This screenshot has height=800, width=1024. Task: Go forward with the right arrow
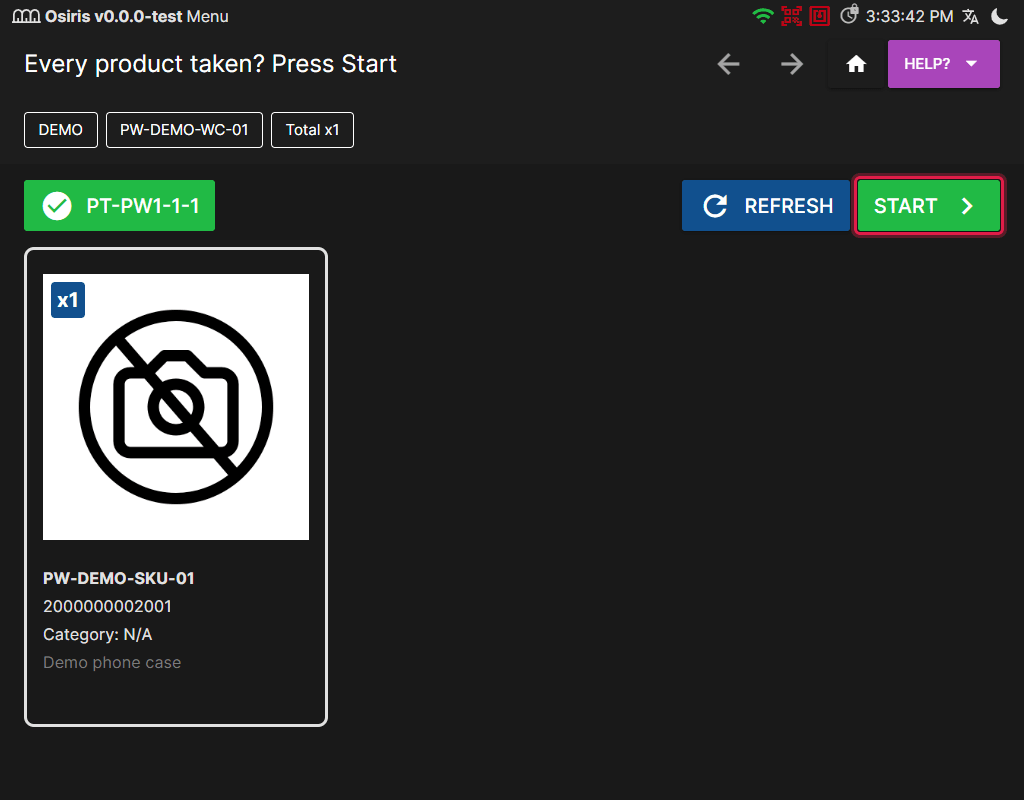coord(792,64)
